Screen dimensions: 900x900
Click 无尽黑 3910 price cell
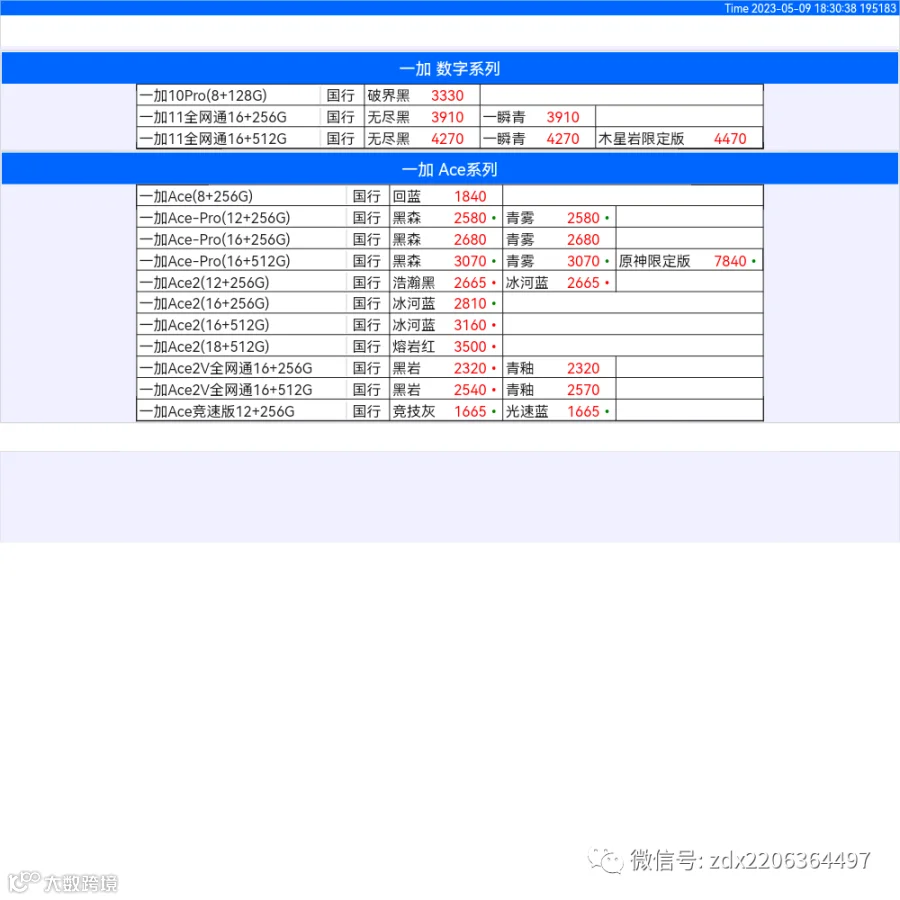coord(422,117)
